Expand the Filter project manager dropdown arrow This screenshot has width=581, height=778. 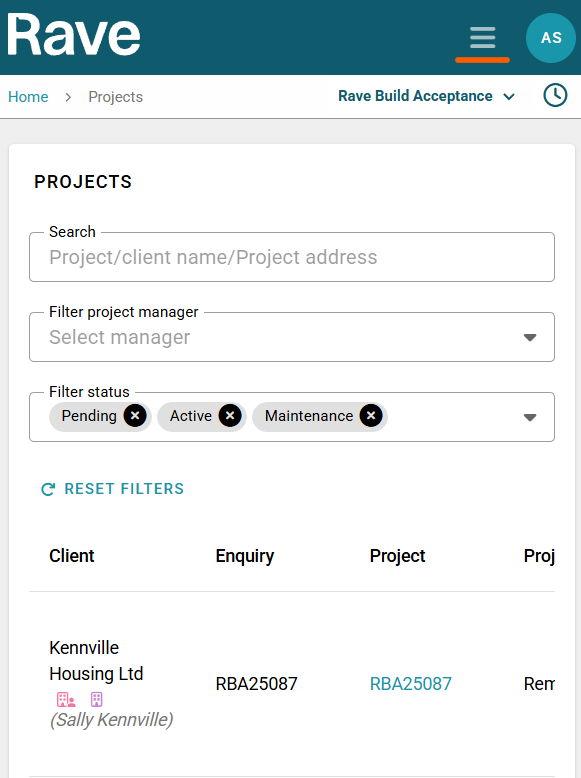[530, 337]
